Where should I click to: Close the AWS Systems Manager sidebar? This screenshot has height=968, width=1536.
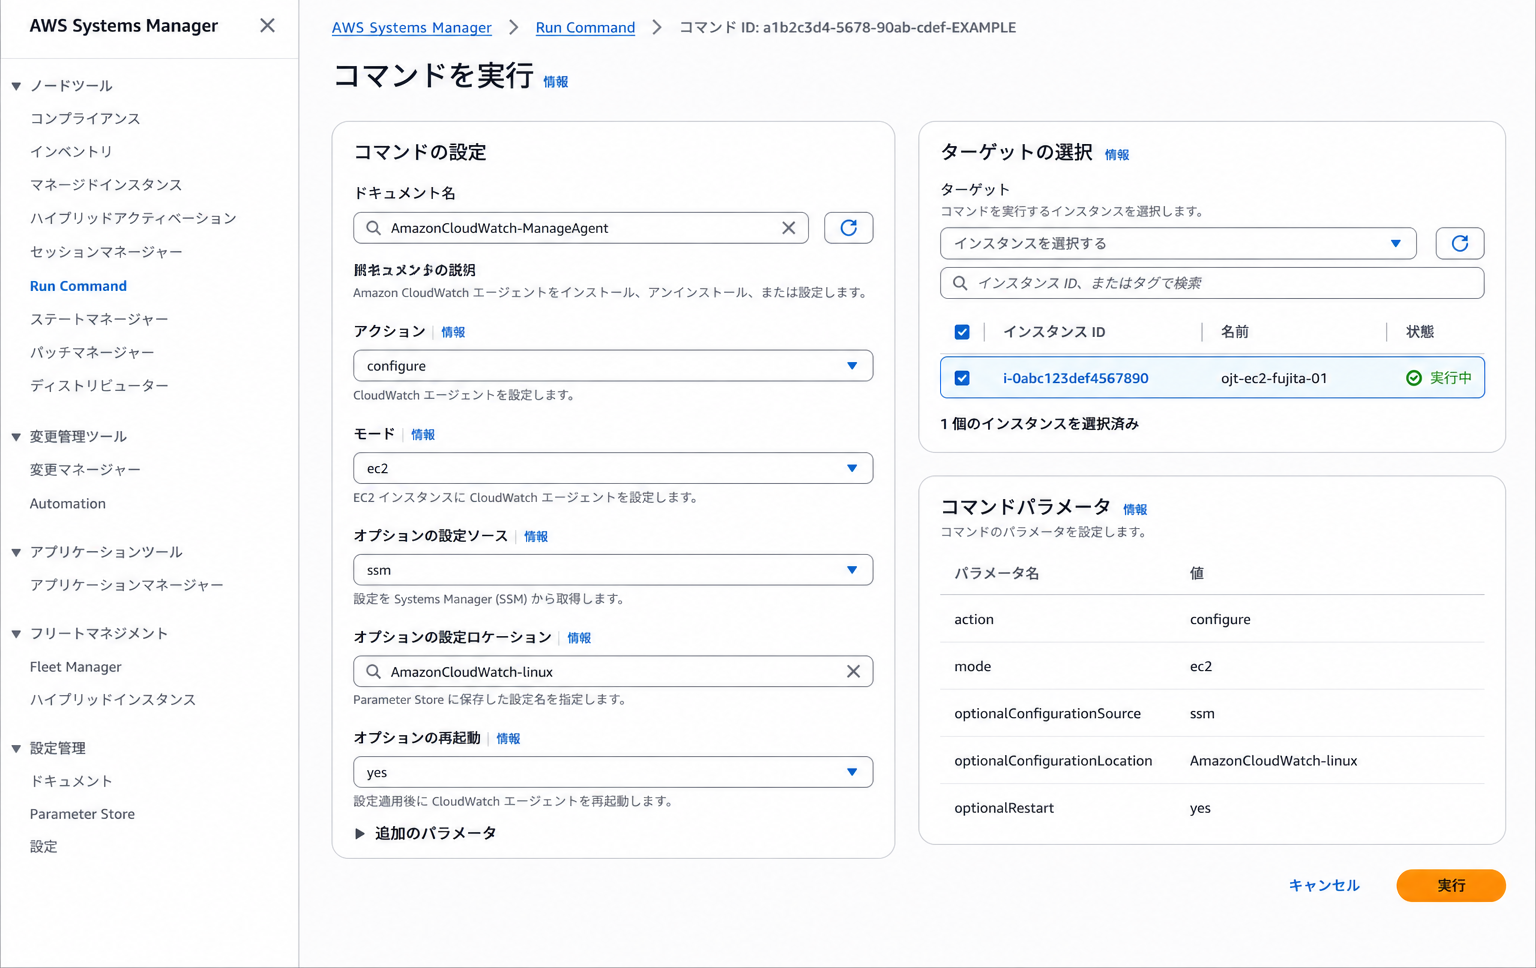tap(267, 26)
